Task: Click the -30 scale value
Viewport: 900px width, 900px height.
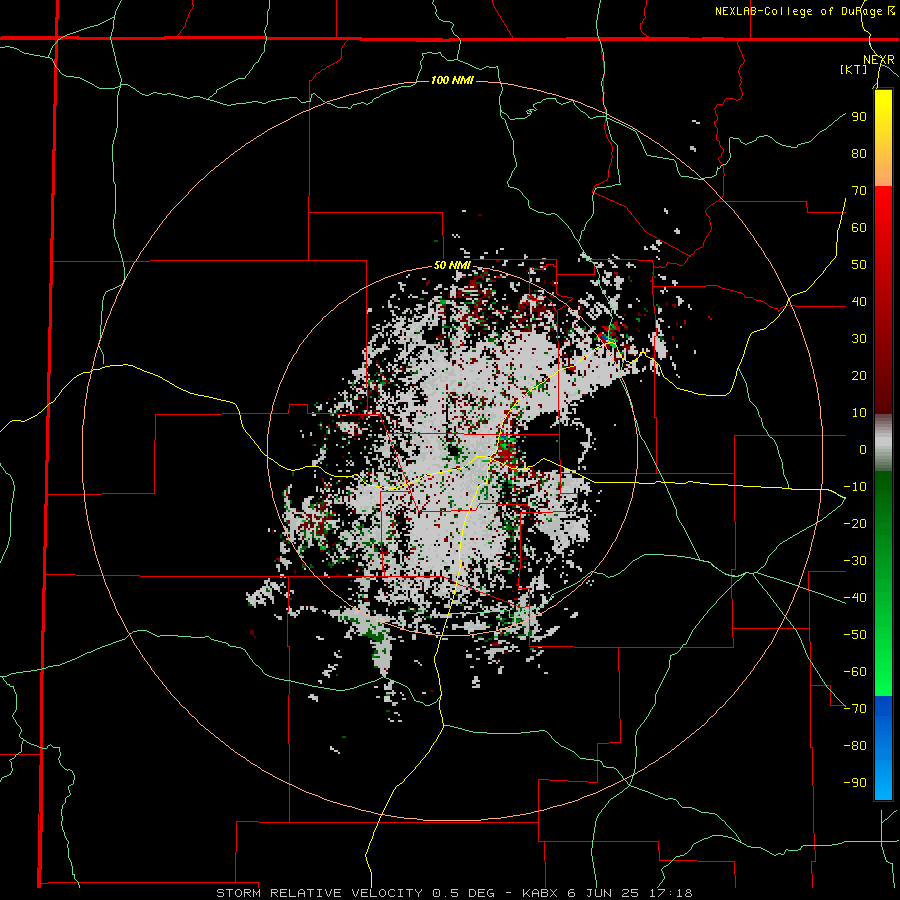Action: (855, 561)
